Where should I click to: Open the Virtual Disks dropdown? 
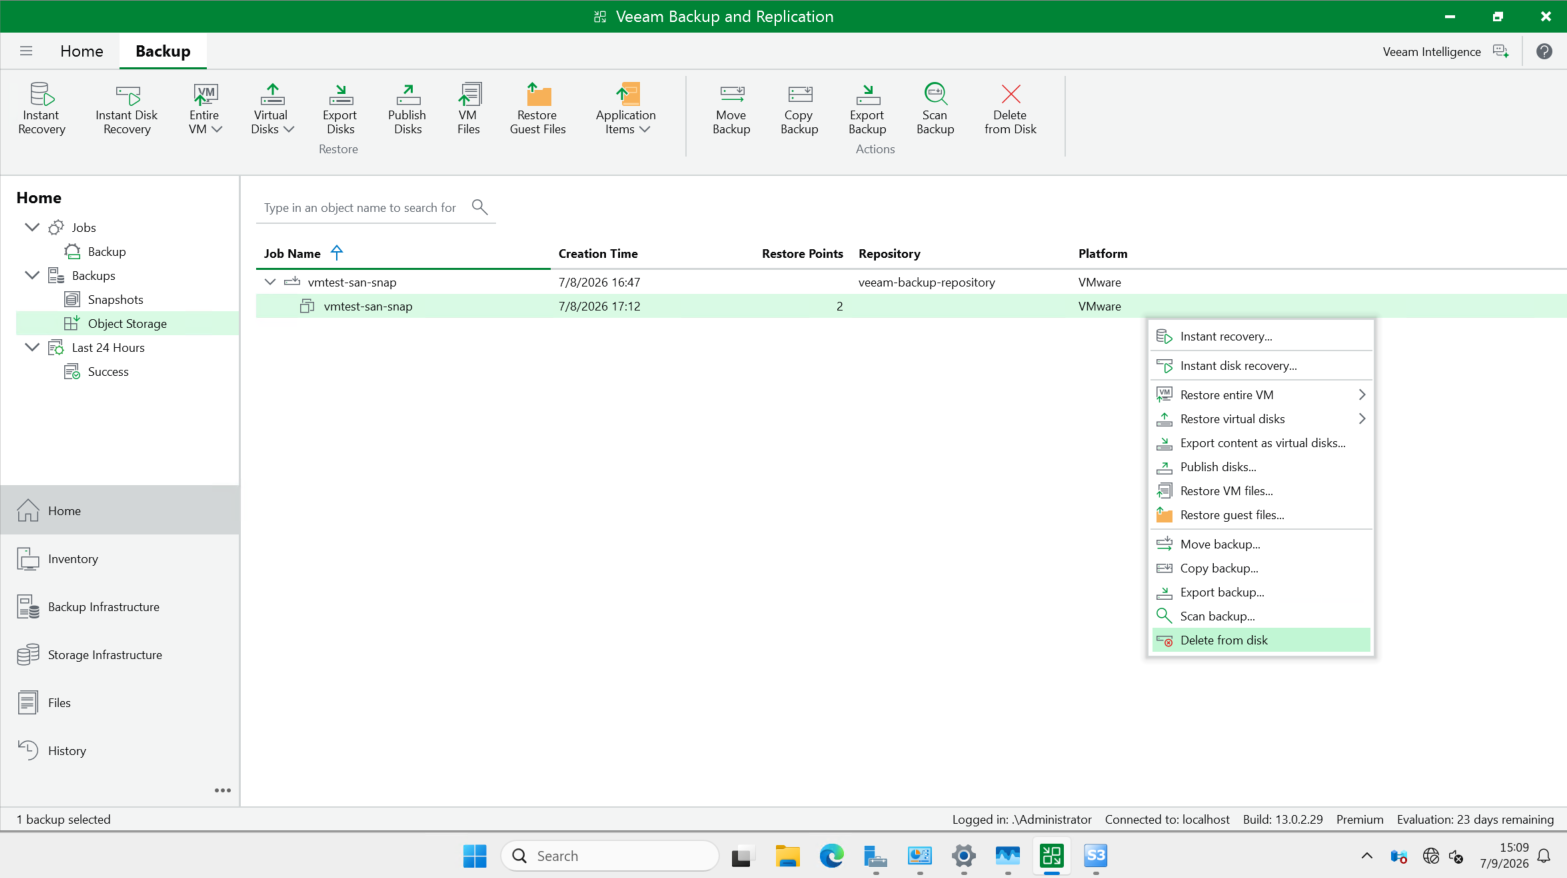click(x=272, y=108)
